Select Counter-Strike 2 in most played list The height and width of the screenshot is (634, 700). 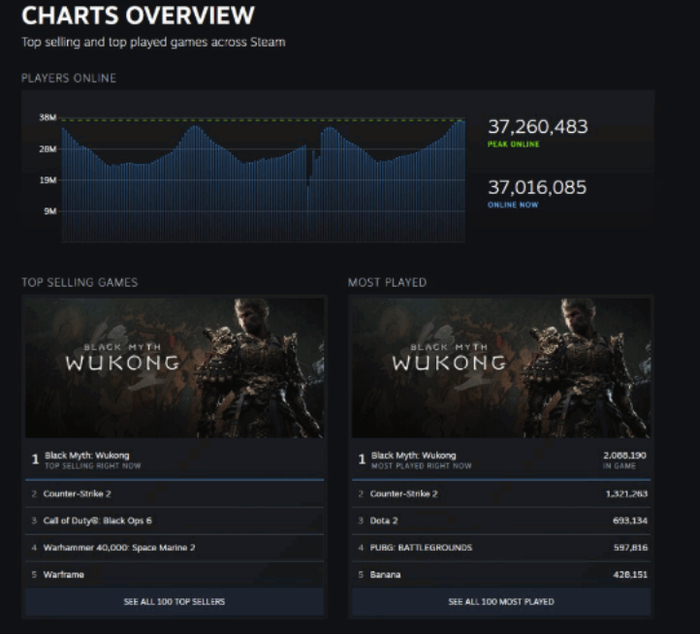pos(501,494)
